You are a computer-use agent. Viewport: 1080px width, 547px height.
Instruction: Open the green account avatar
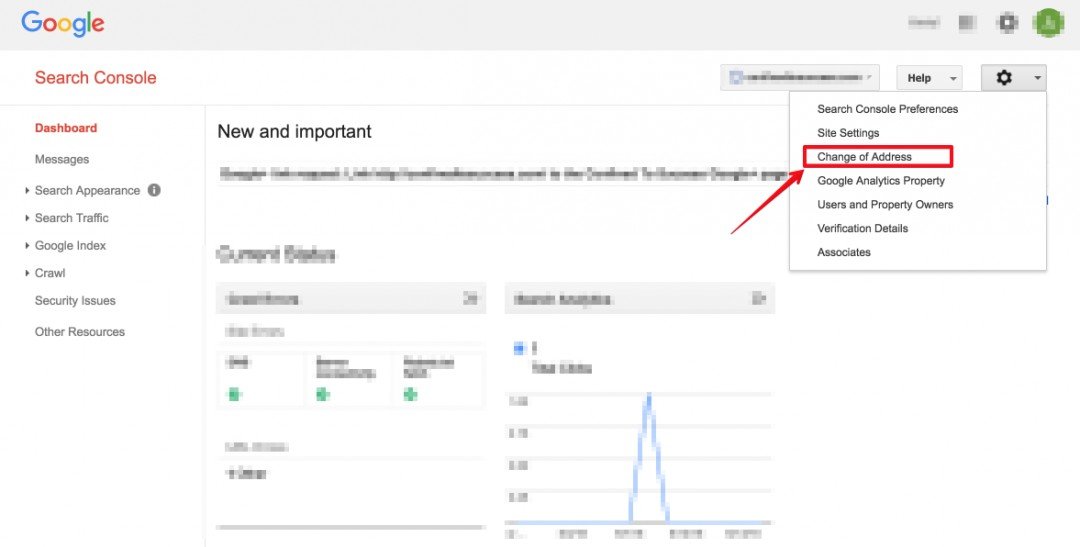[1048, 23]
